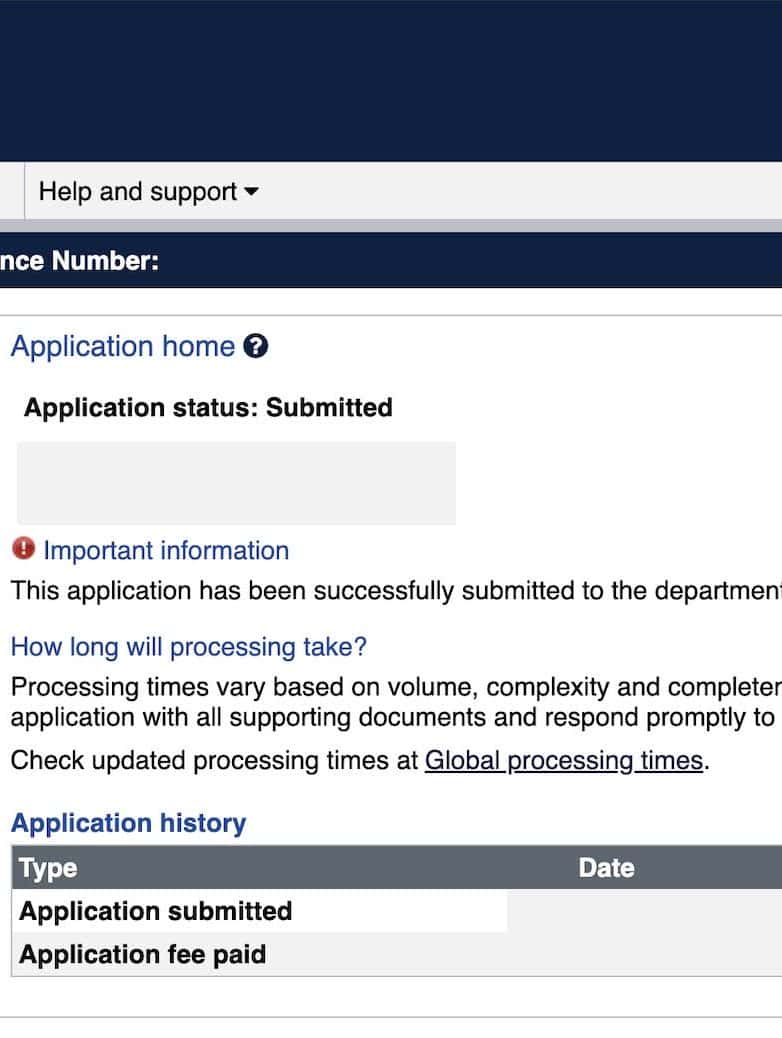The height and width of the screenshot is (1038, 782).
Task: Open the Global processing times link
Action: point(563,760)
